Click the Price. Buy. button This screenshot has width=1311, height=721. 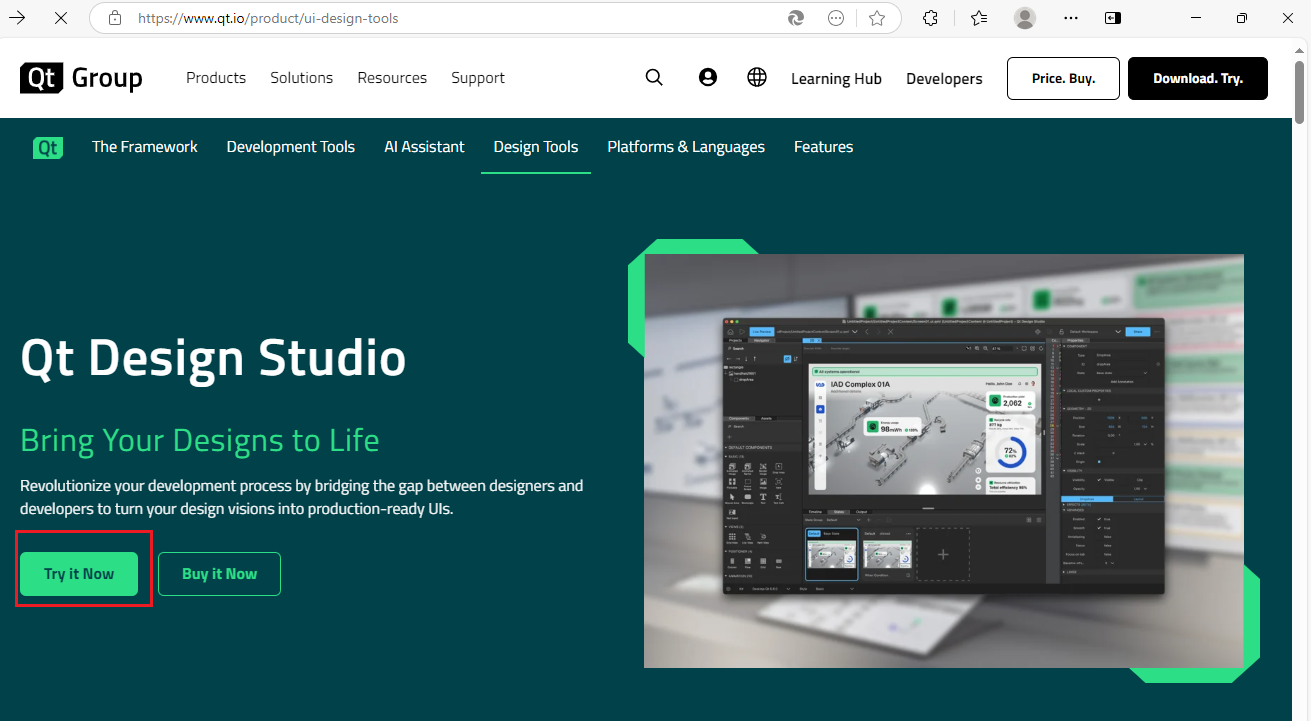pos(1063,78)
